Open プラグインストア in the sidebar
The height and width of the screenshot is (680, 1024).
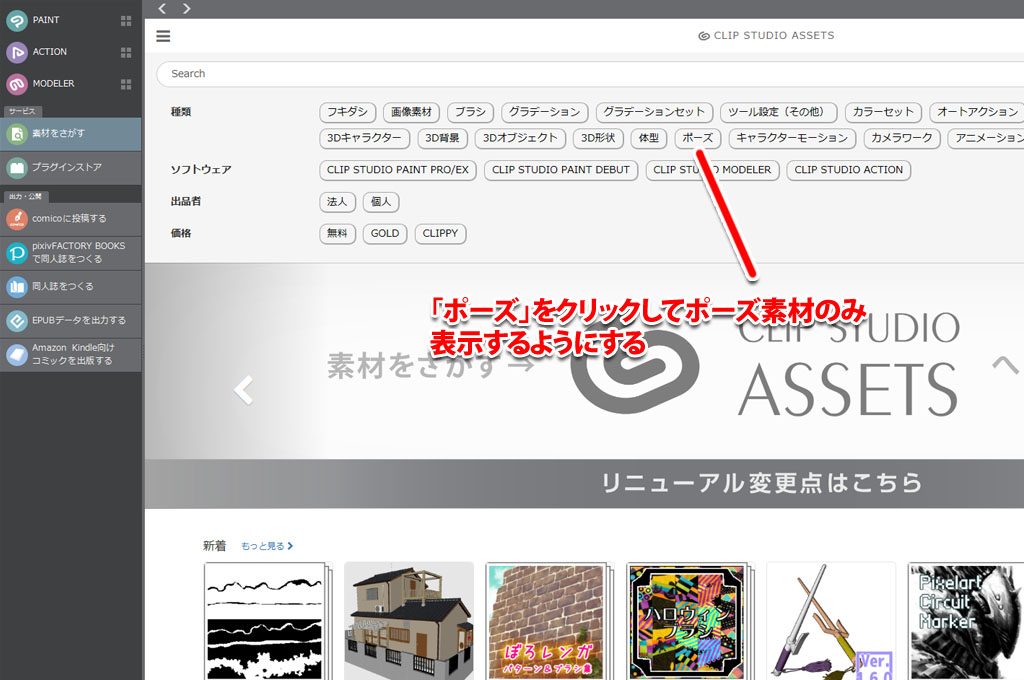[x=70, y=168]
